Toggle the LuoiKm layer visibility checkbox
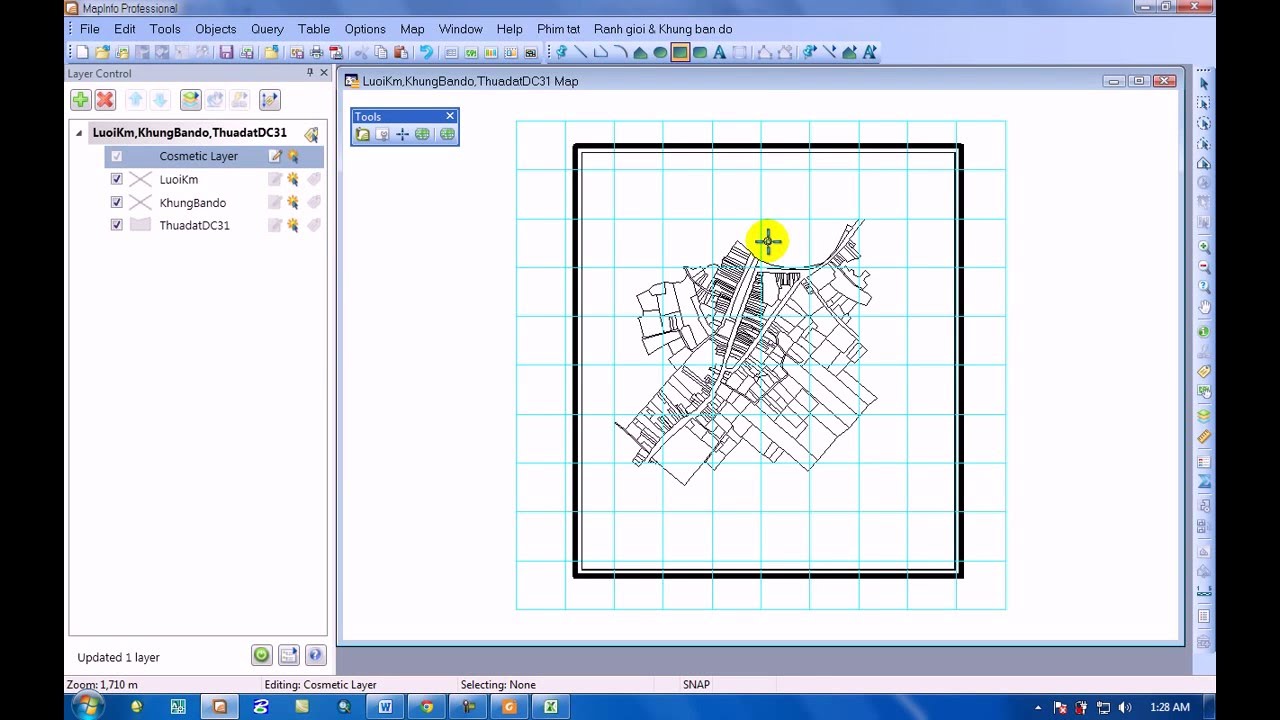This screenshot has height=720, width=1280. (117, 179)
